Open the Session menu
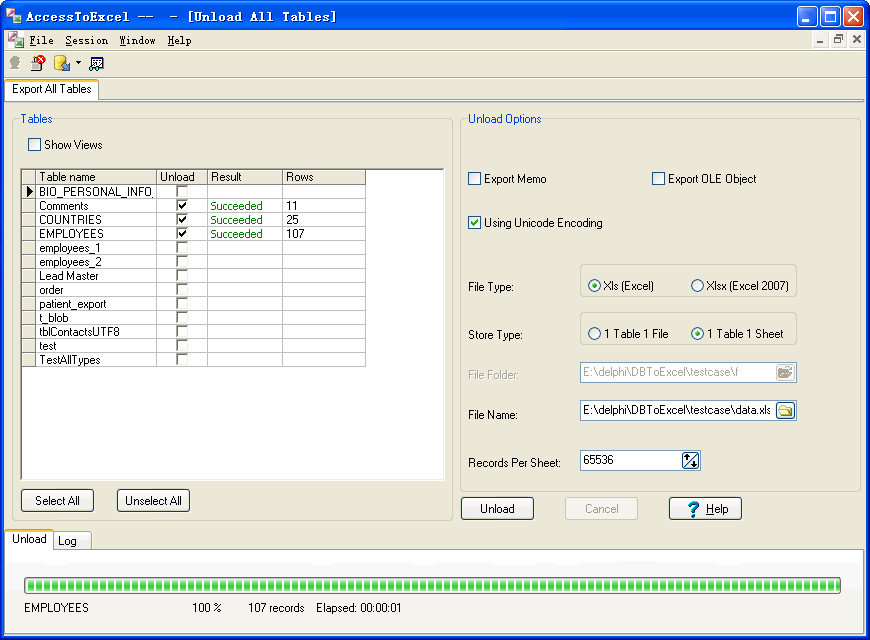Screen dimensions: 870x640 point(86,41)
